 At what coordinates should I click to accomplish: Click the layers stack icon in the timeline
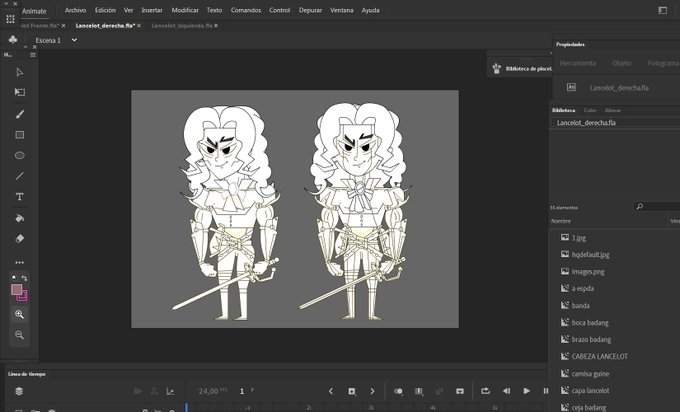click(19, 391)
